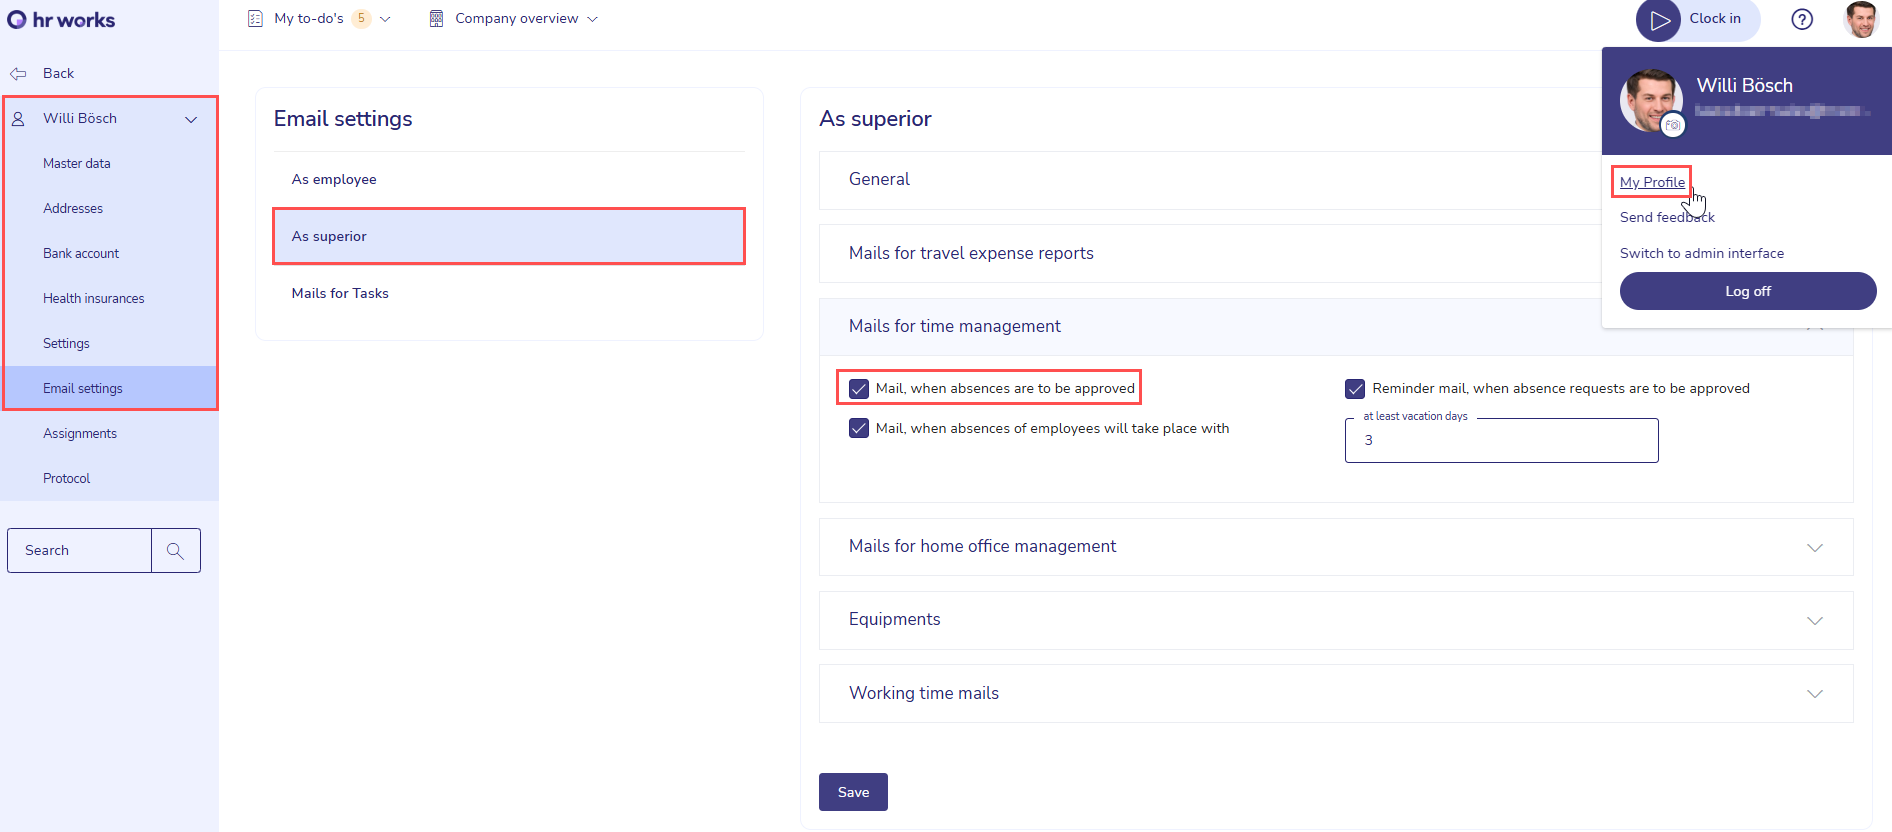This screenshot has width=1892, height=832.
Task: Click the hr works logo
Action: tap(61, 20)
